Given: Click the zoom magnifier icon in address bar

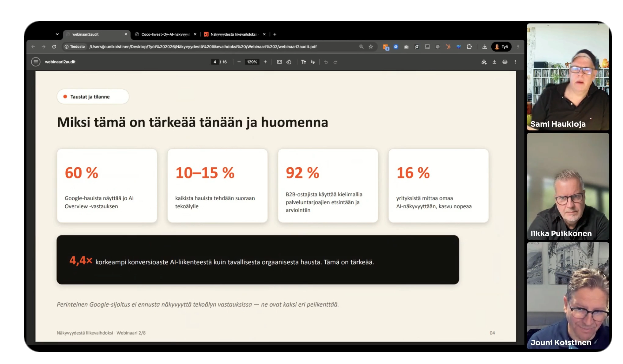Looking at the screenshot, I should (x=361, y=47).
